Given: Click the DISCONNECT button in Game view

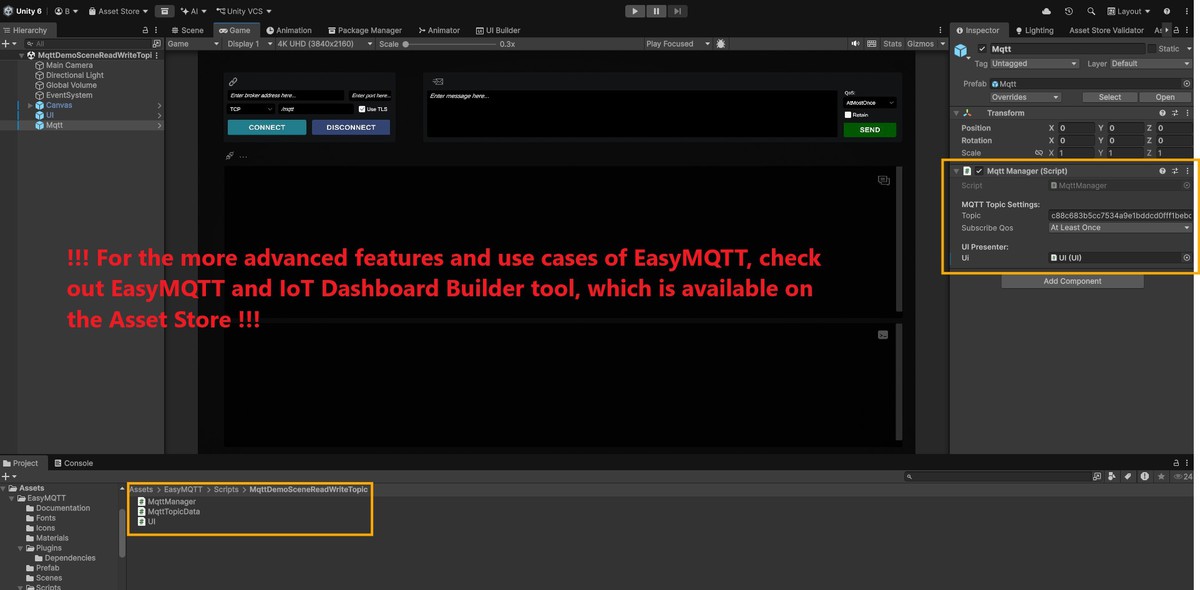Looking at the screenshot, I should 351,127.
